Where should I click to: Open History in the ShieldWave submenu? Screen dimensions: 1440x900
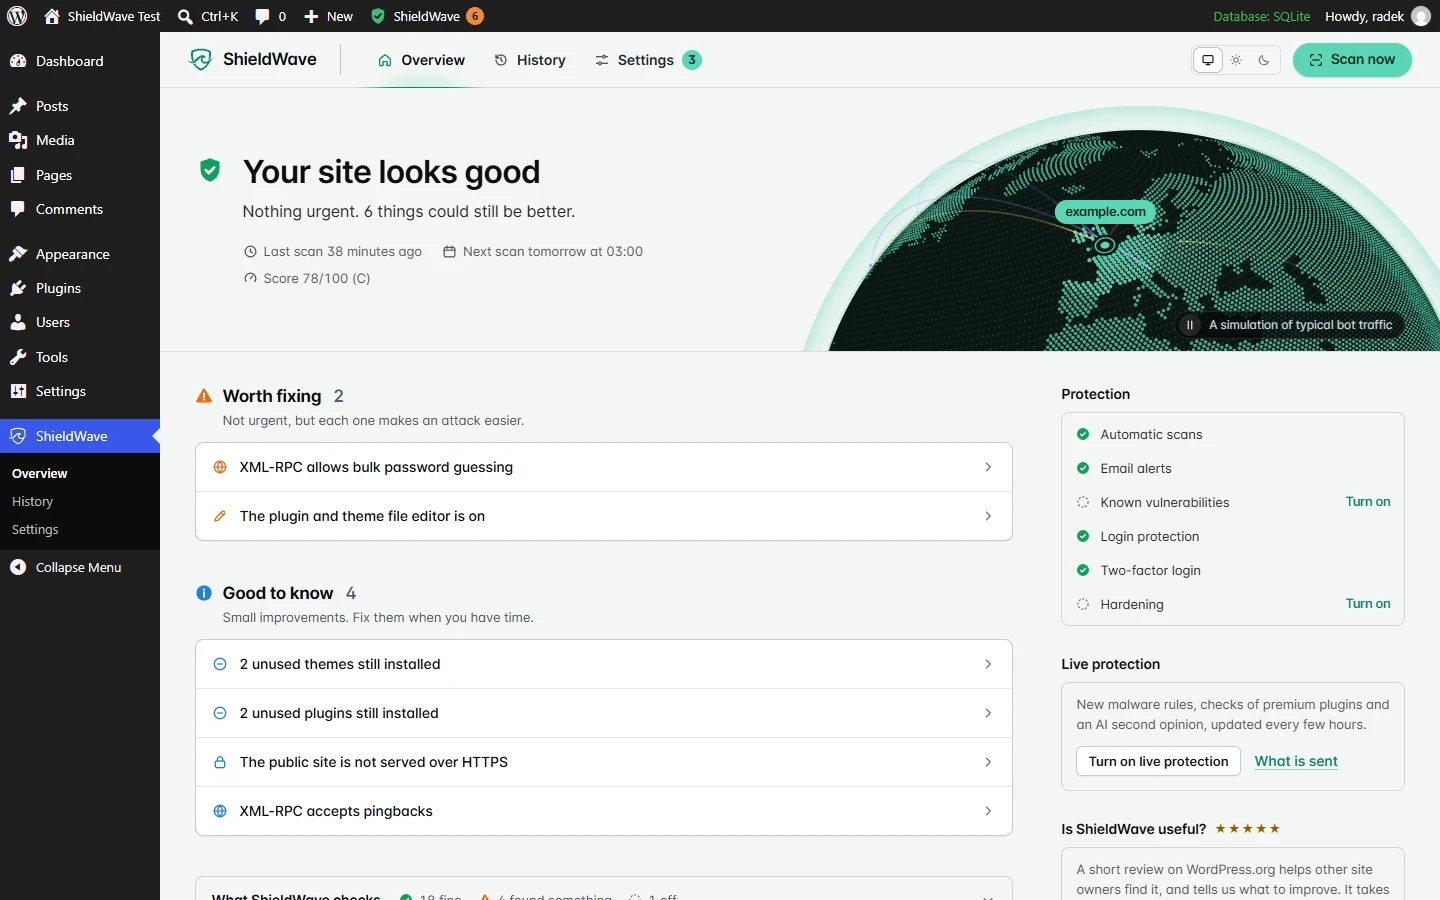coord(32,501)
